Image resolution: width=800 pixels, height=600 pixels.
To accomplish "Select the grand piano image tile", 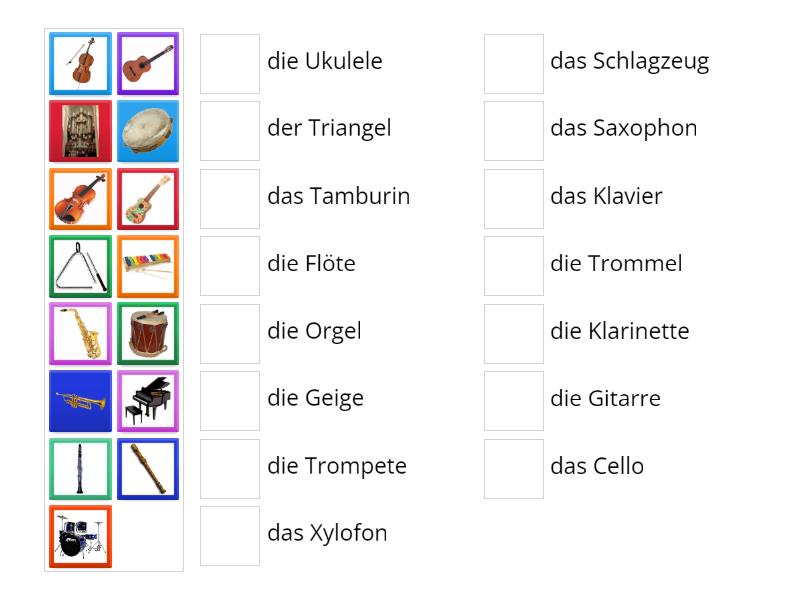I will coord(147,400).
